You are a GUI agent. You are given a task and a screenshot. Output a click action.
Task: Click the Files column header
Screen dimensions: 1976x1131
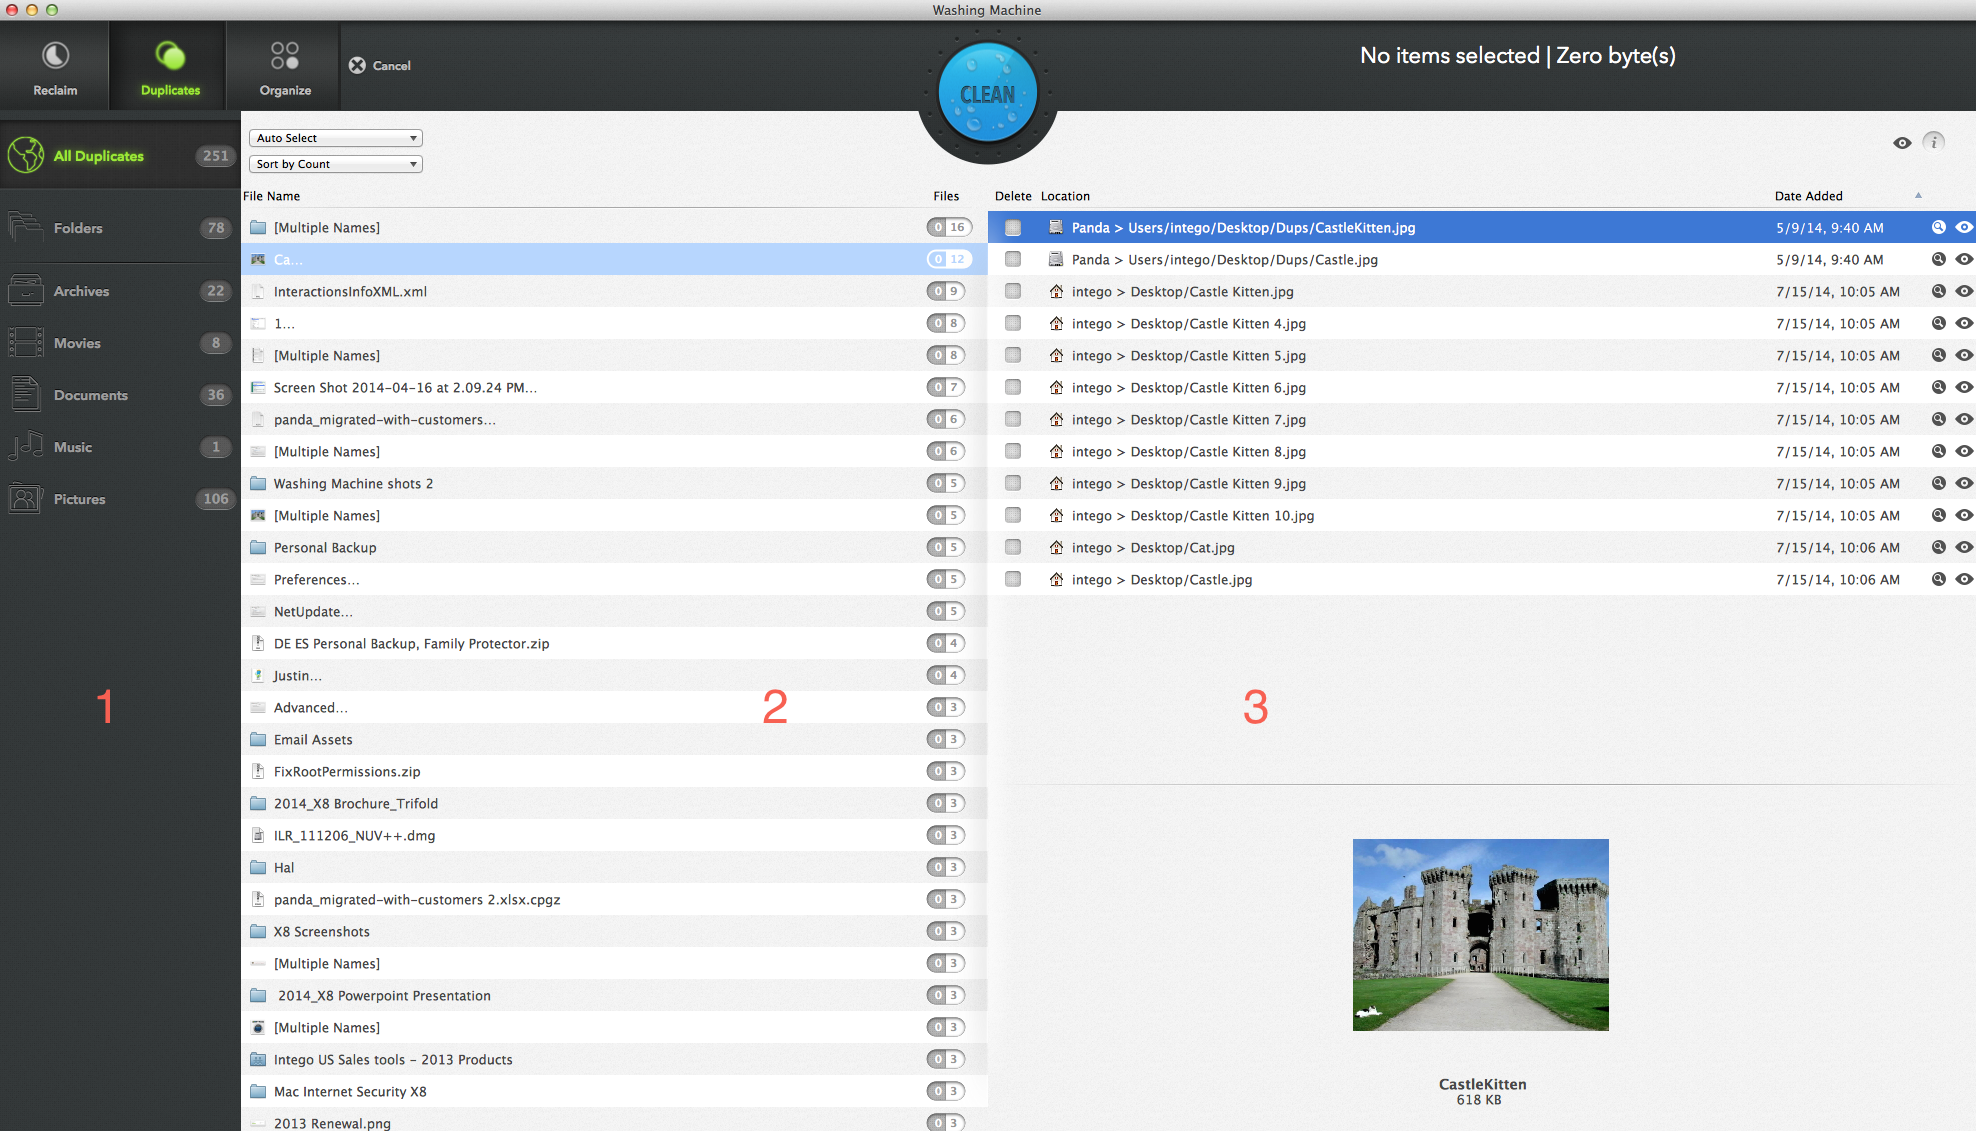point(946,196)
